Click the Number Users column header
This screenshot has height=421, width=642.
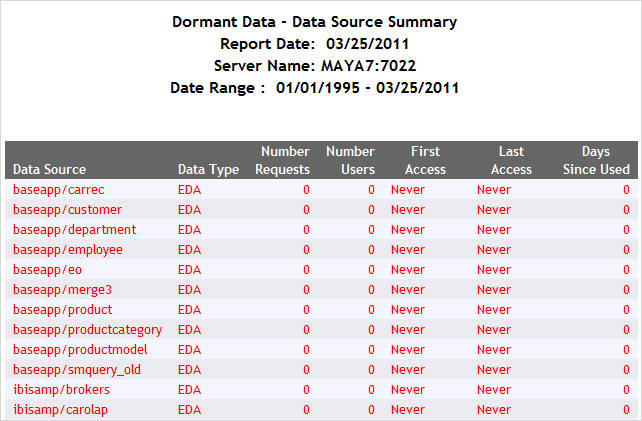point(350,161)
